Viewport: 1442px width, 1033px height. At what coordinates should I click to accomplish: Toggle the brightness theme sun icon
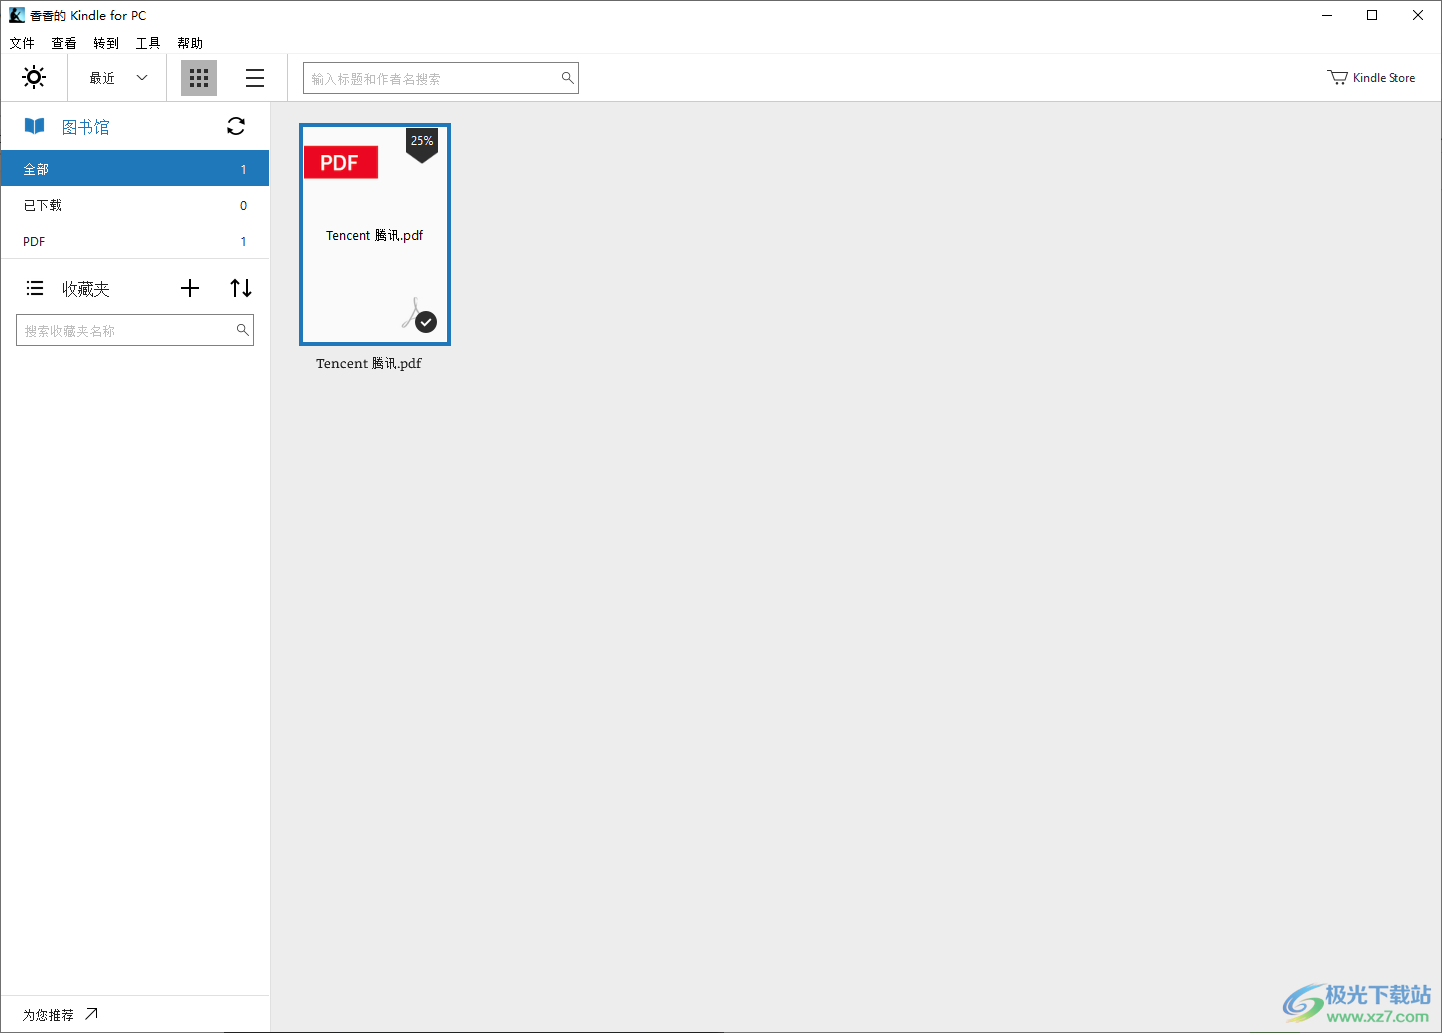(x=34, y=77)
